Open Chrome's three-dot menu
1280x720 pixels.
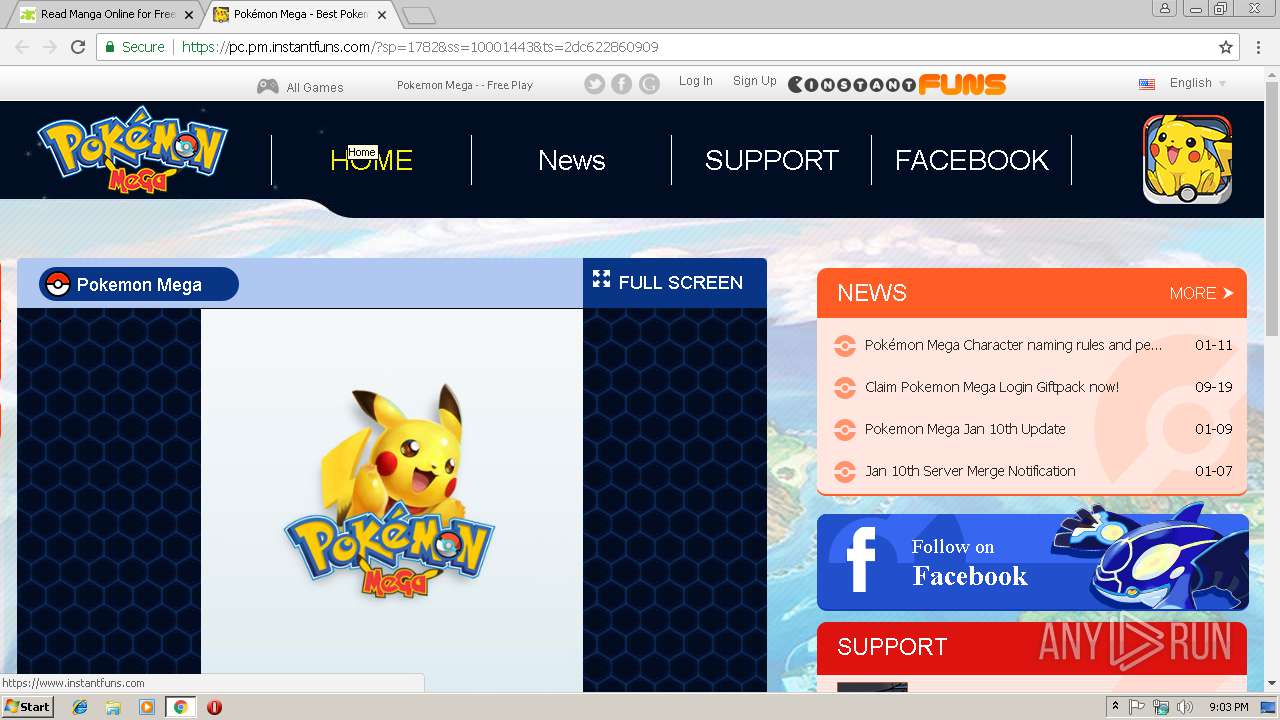coord(1258,47)
